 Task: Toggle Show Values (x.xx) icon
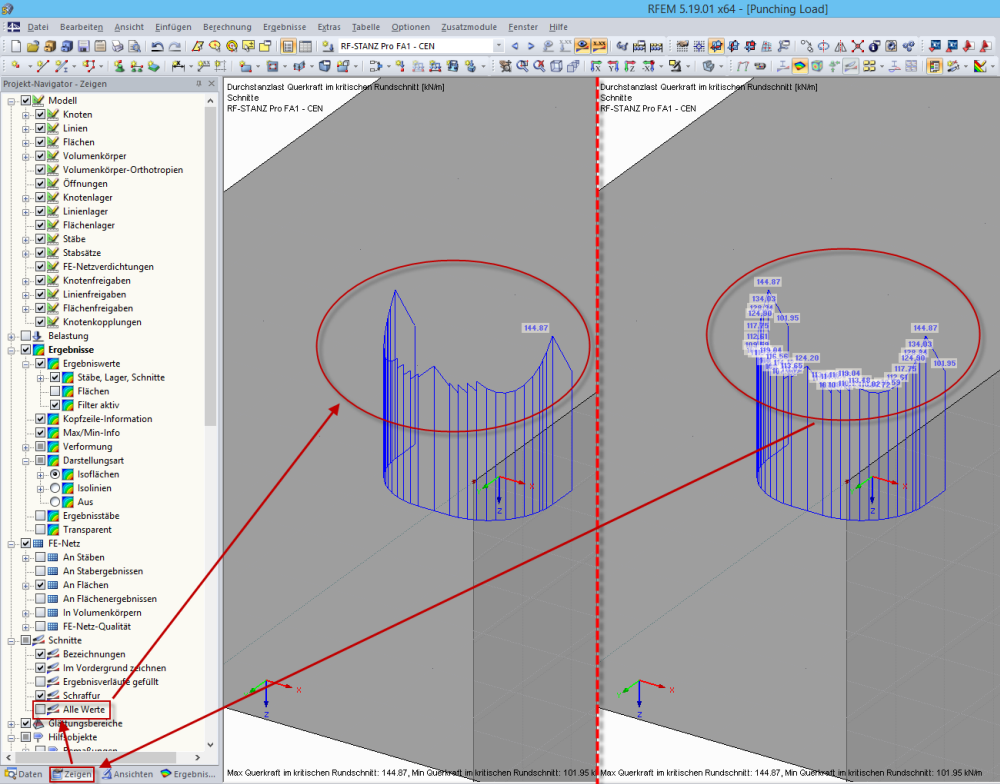[598, 46]
